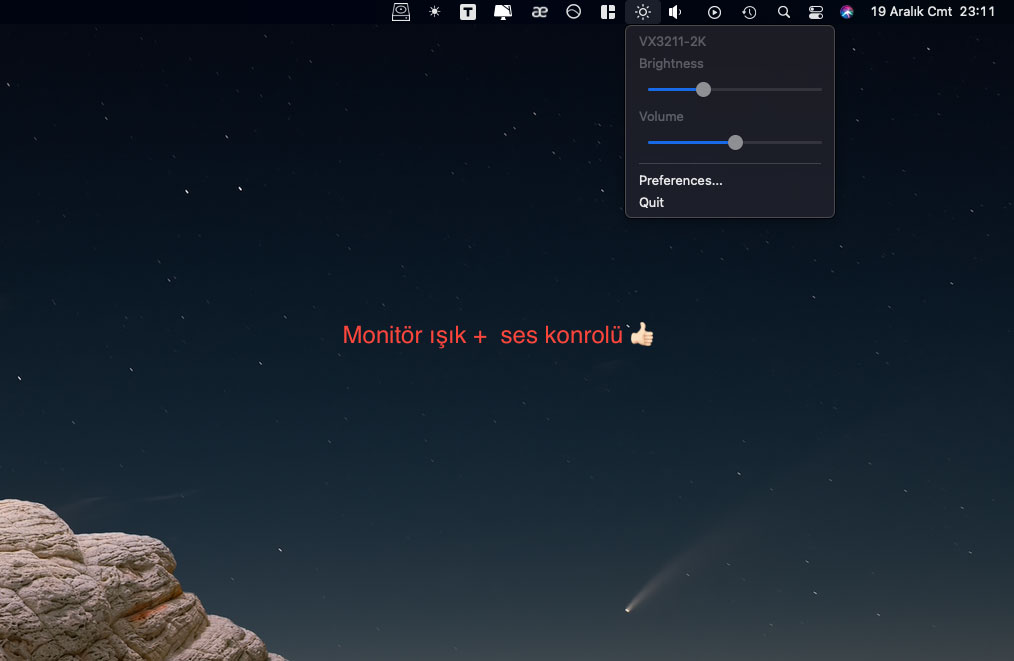Image resolution: width=1014 pixels, height=661 pixels.
Task: Open the speaker volume menu bar icon
Action: pyautogui.click(x=676, y=12)
